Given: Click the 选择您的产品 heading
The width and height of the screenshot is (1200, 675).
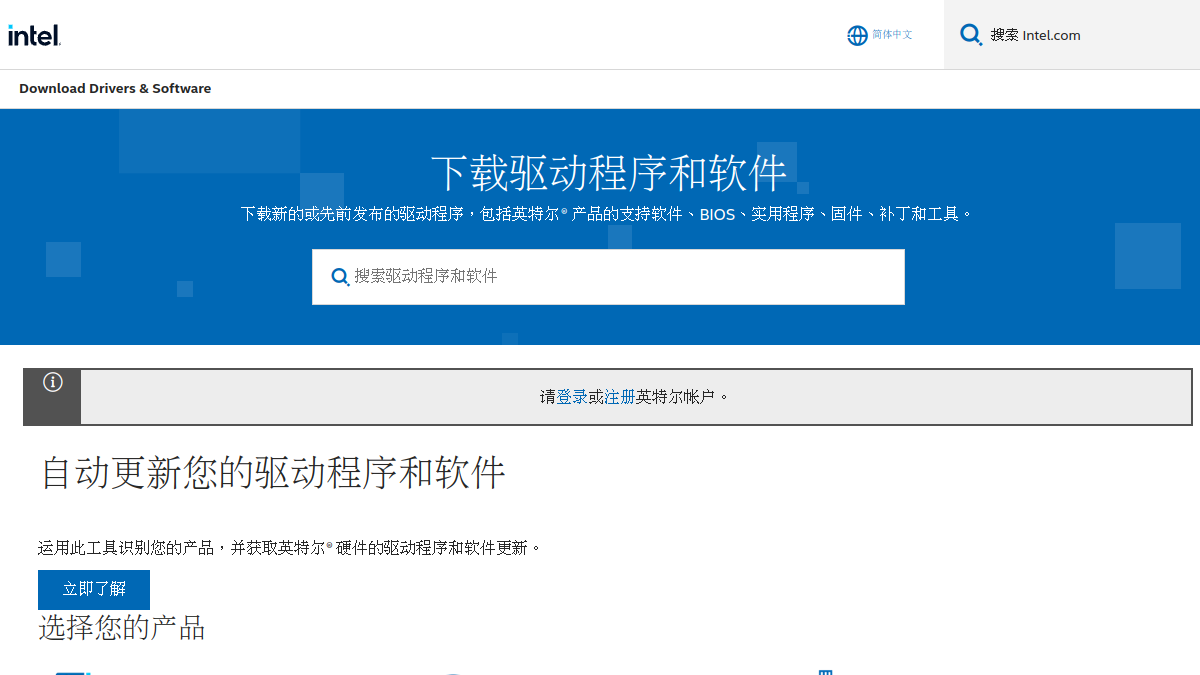Looking at the screenshot, I should coord(122,627).
